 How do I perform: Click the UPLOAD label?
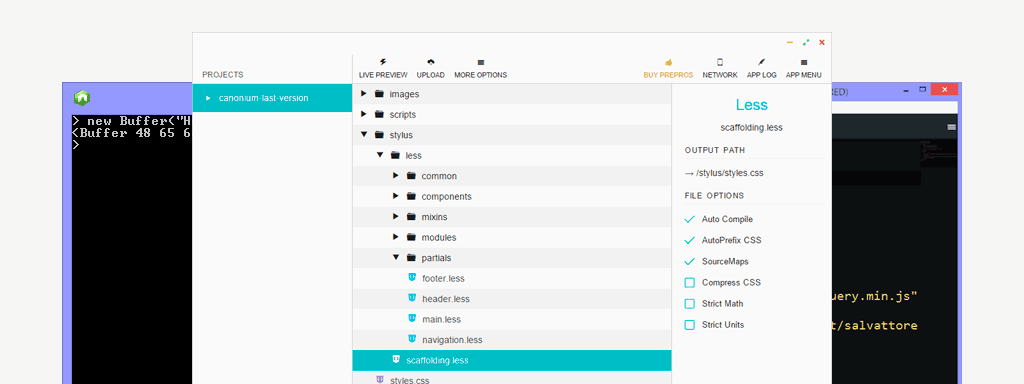[430, 75]
